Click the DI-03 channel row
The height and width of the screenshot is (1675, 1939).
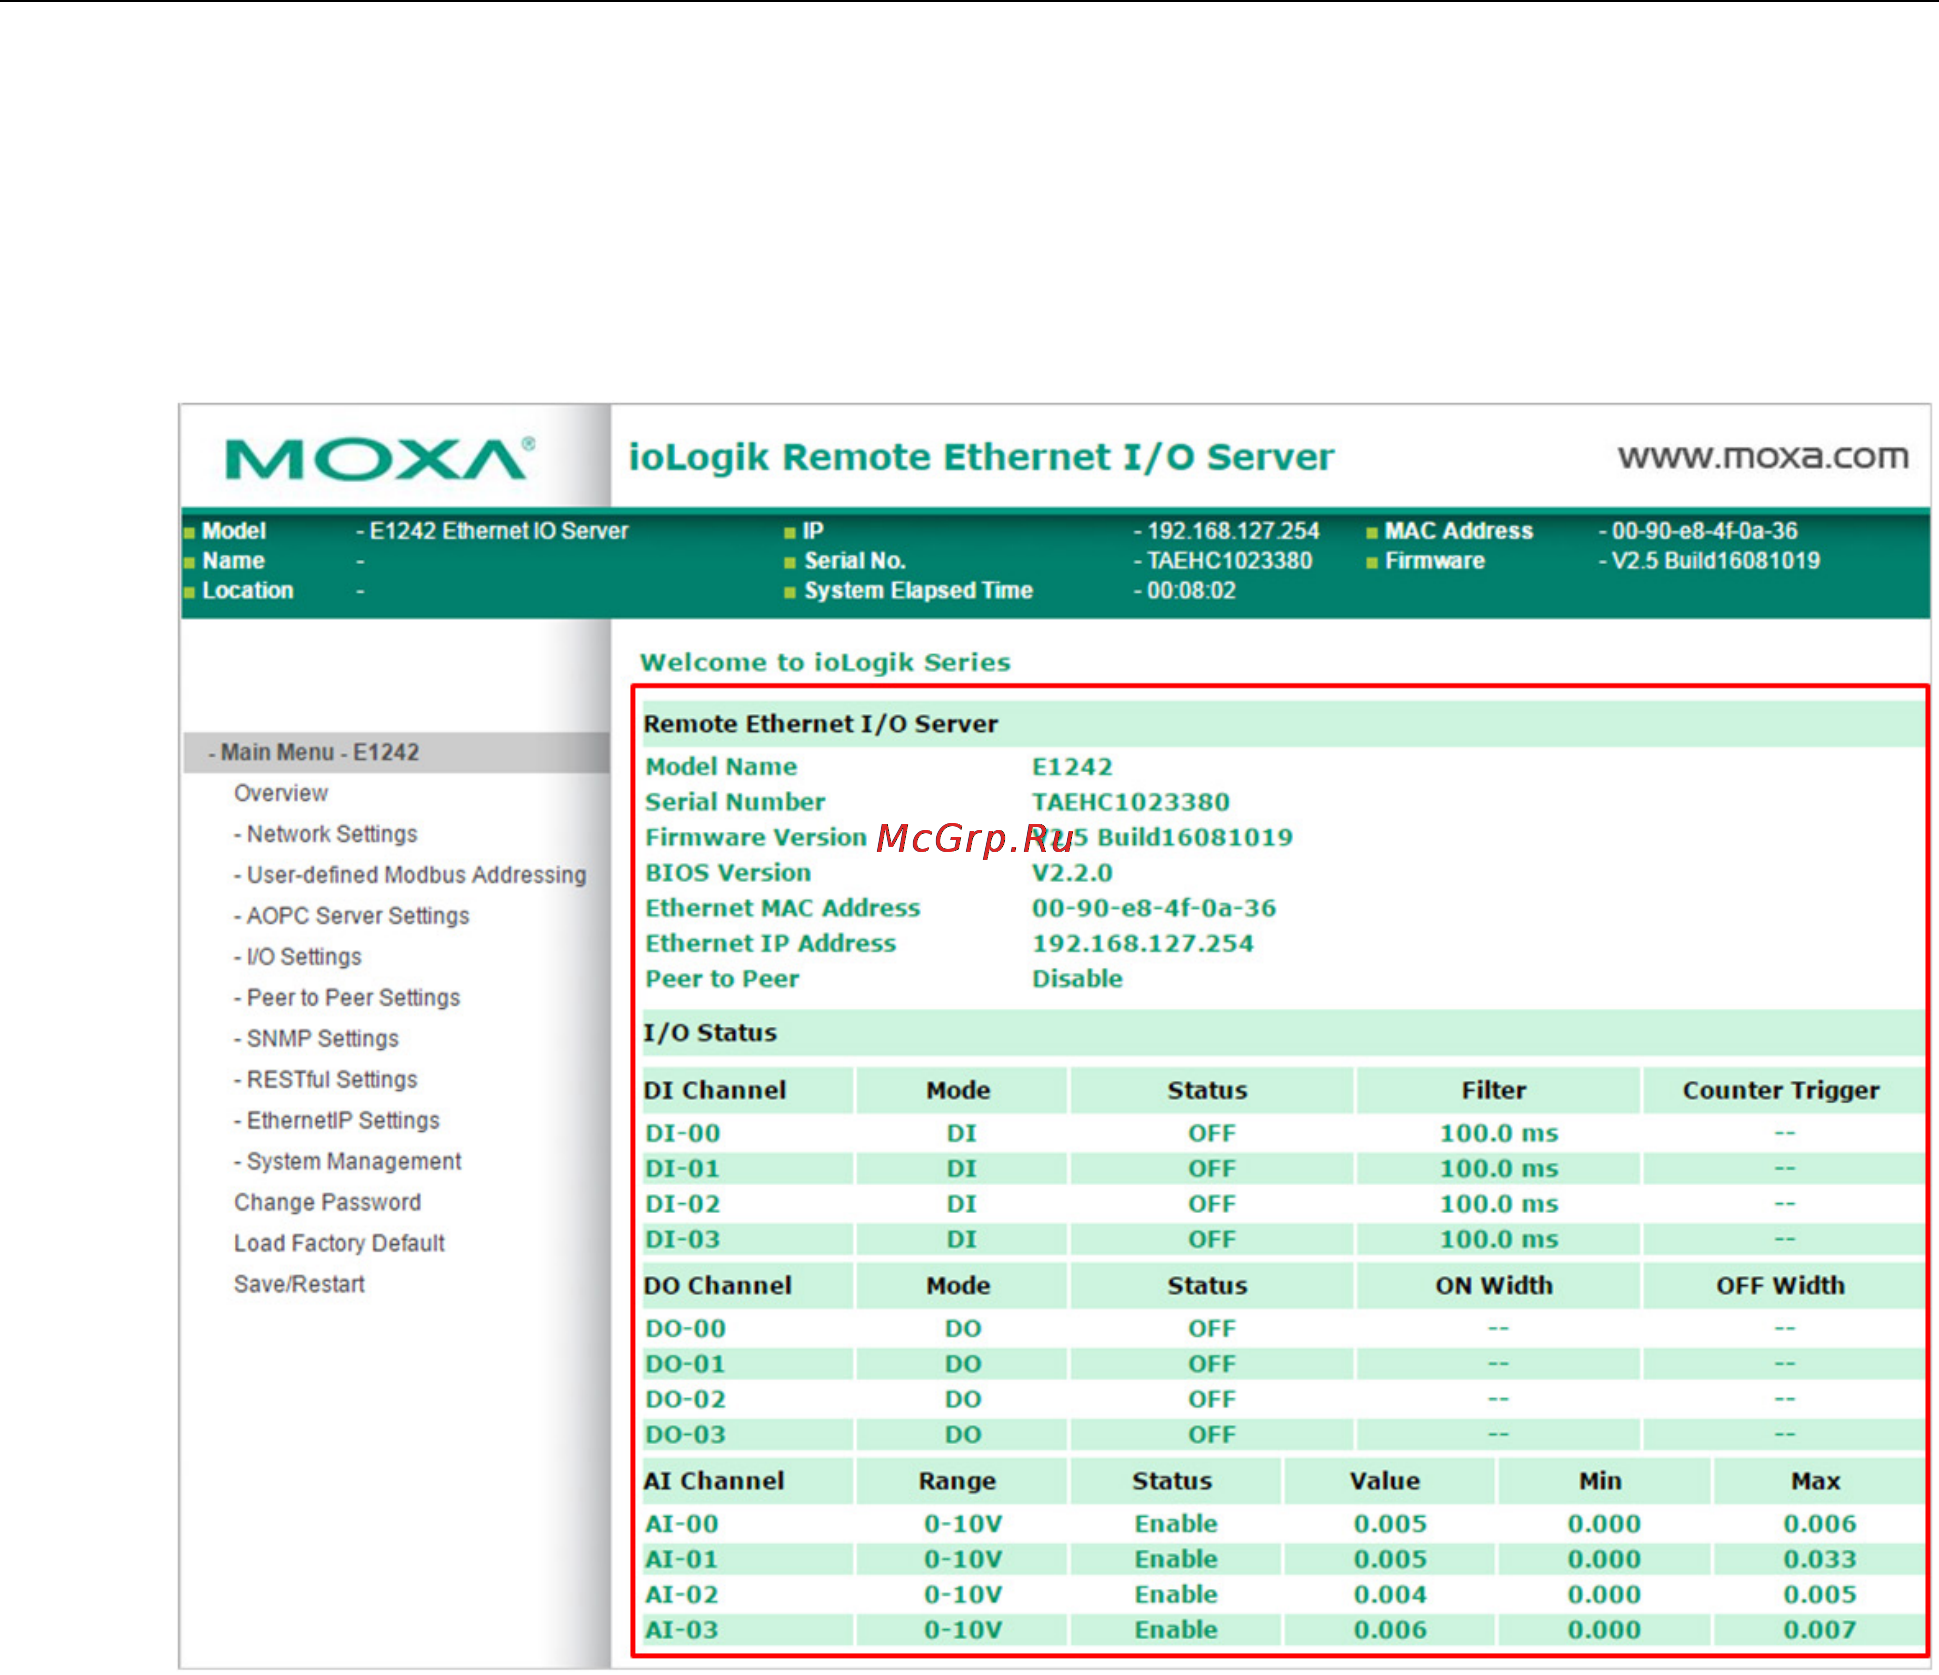tap(1283, 1240)
